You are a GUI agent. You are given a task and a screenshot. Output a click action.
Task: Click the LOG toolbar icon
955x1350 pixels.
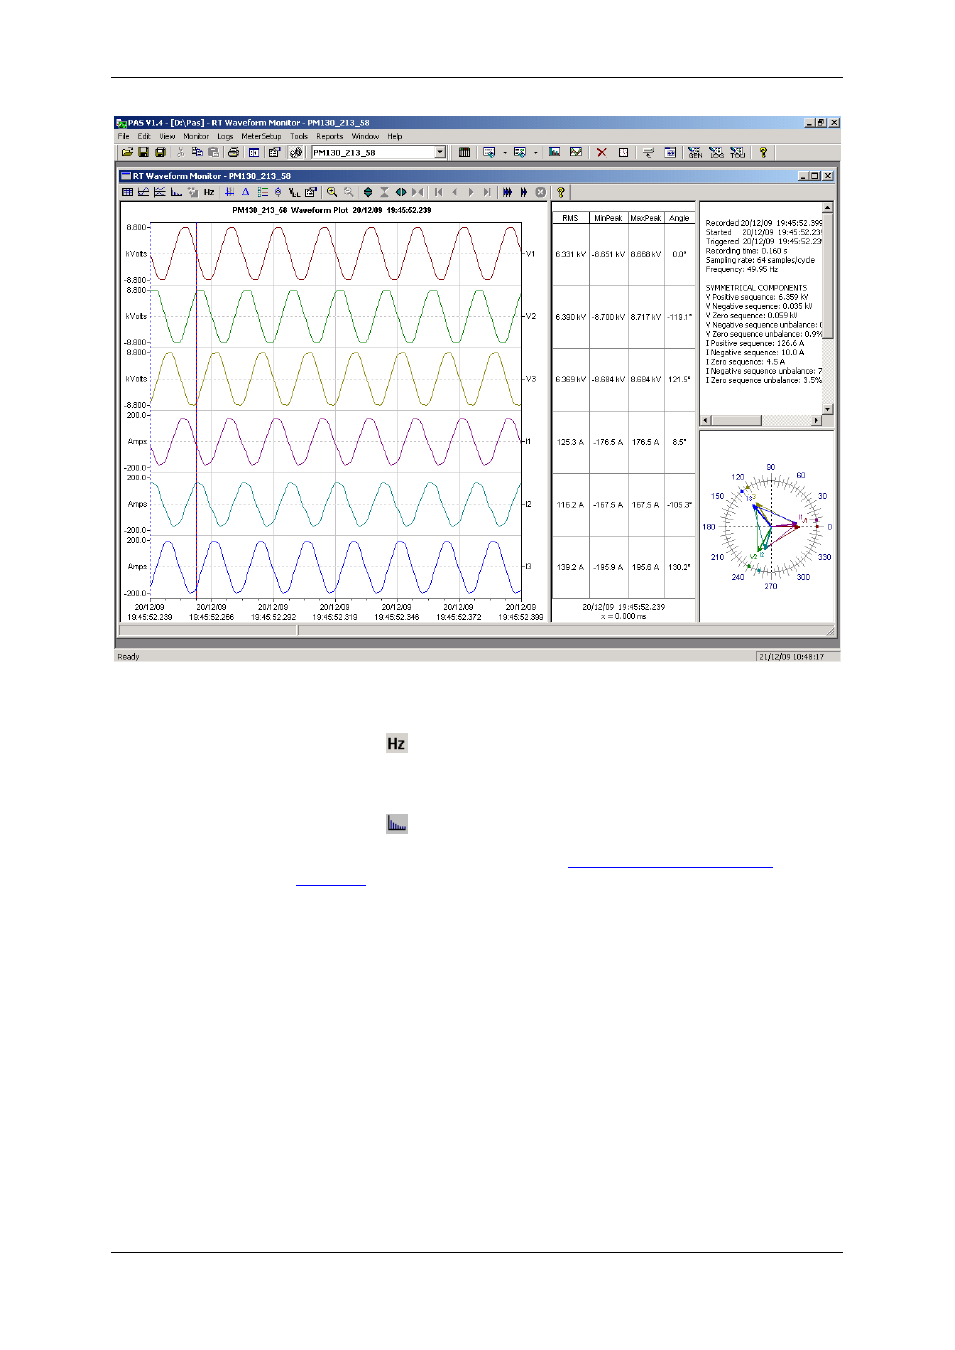pyautogui.click(x=716, y=153)
